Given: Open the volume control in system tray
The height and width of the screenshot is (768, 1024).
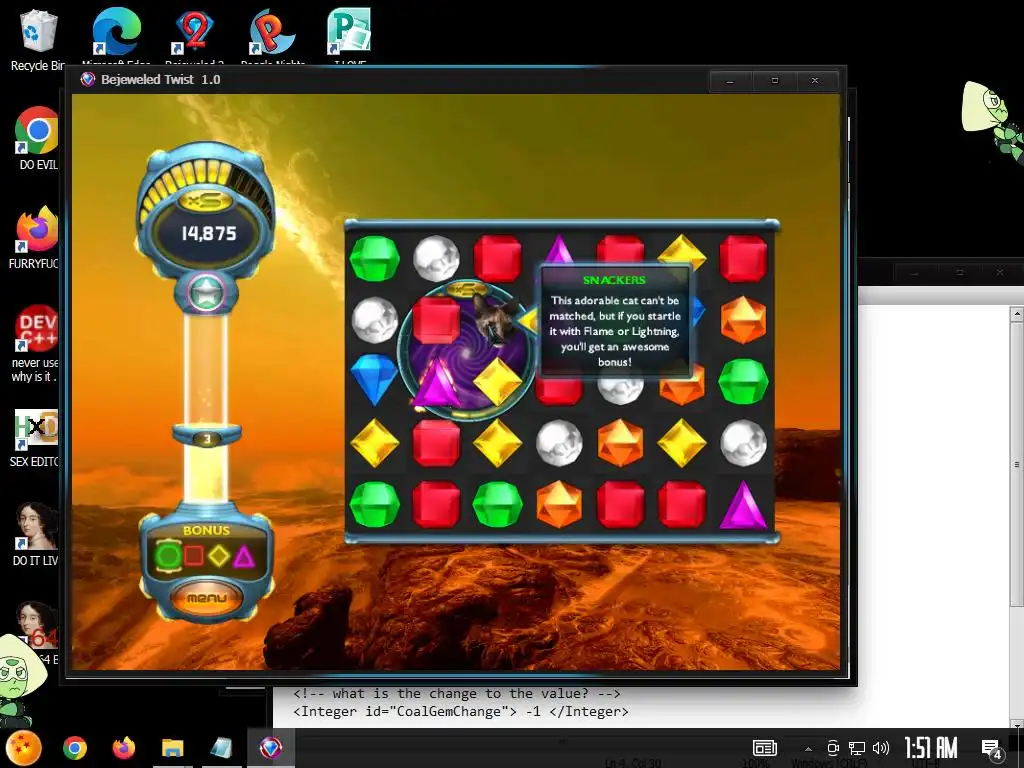Looking at the screenshot, I should 880,748.
